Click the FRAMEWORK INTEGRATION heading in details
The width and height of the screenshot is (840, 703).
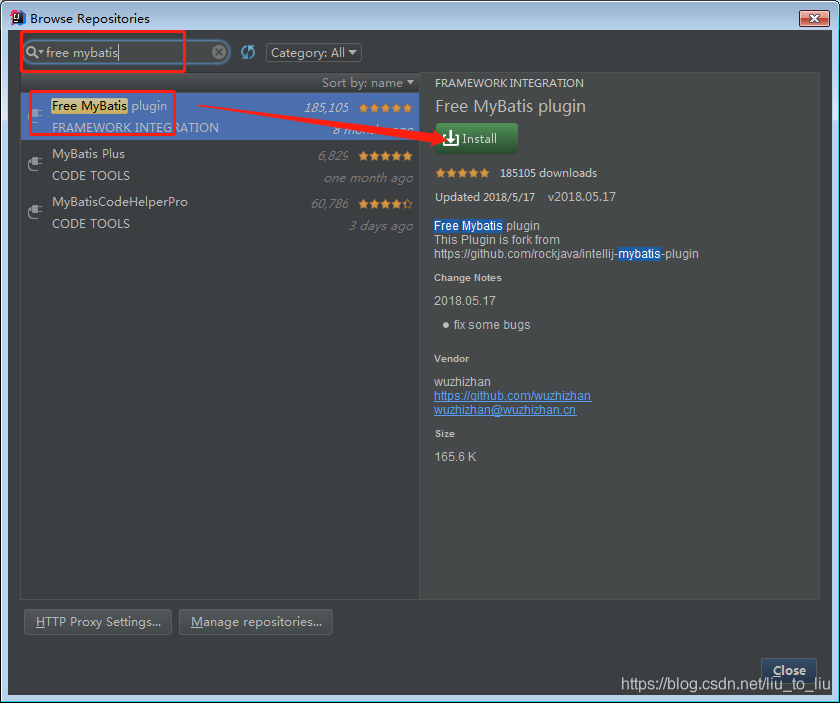click(509, 83)
